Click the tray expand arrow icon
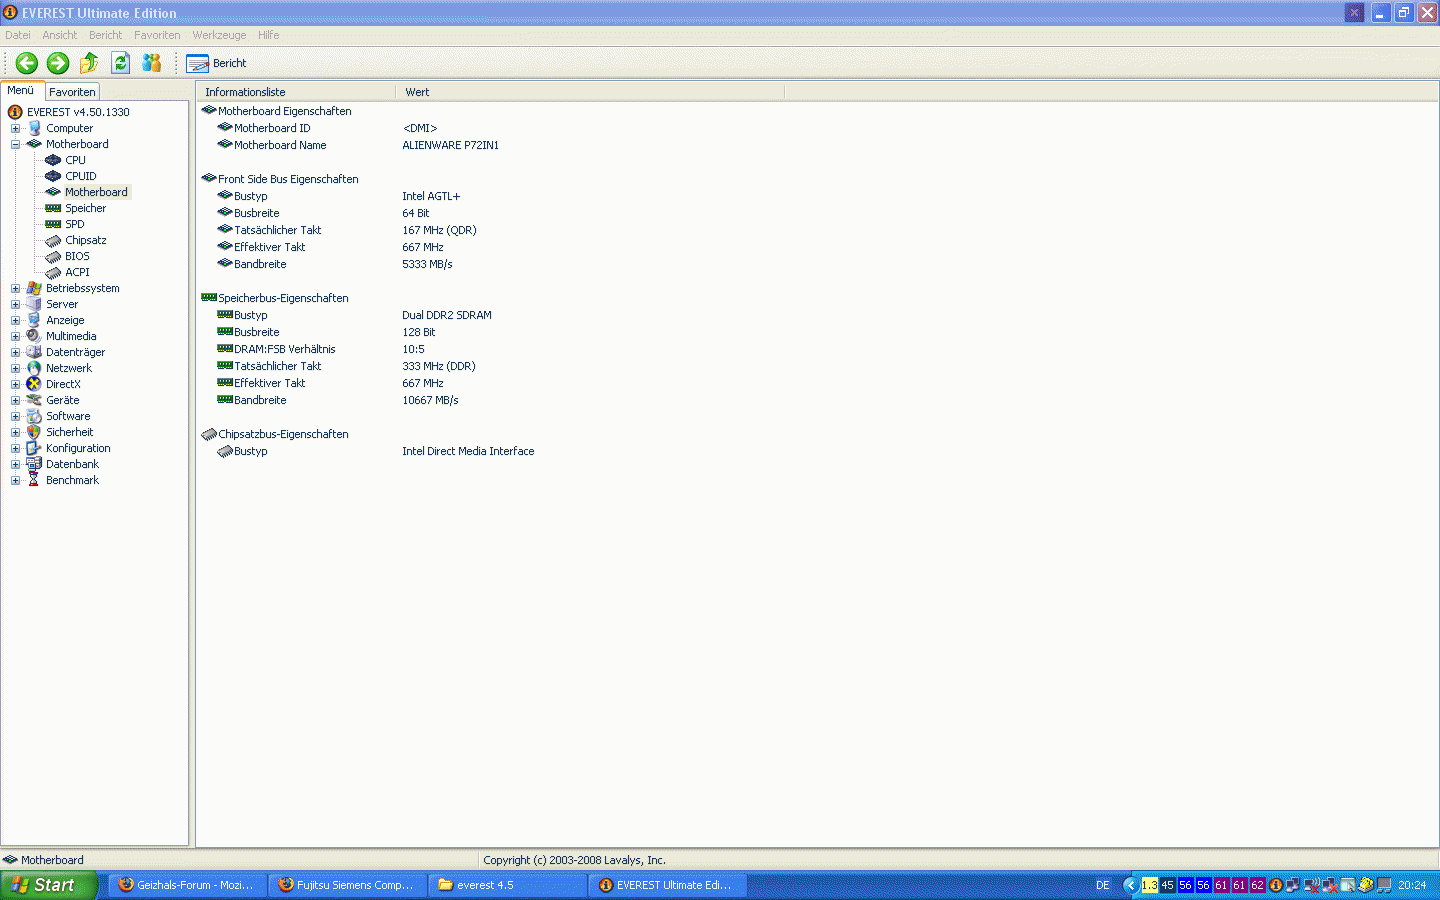Screen dimensions: 1440x900 tap(1131, 885)
